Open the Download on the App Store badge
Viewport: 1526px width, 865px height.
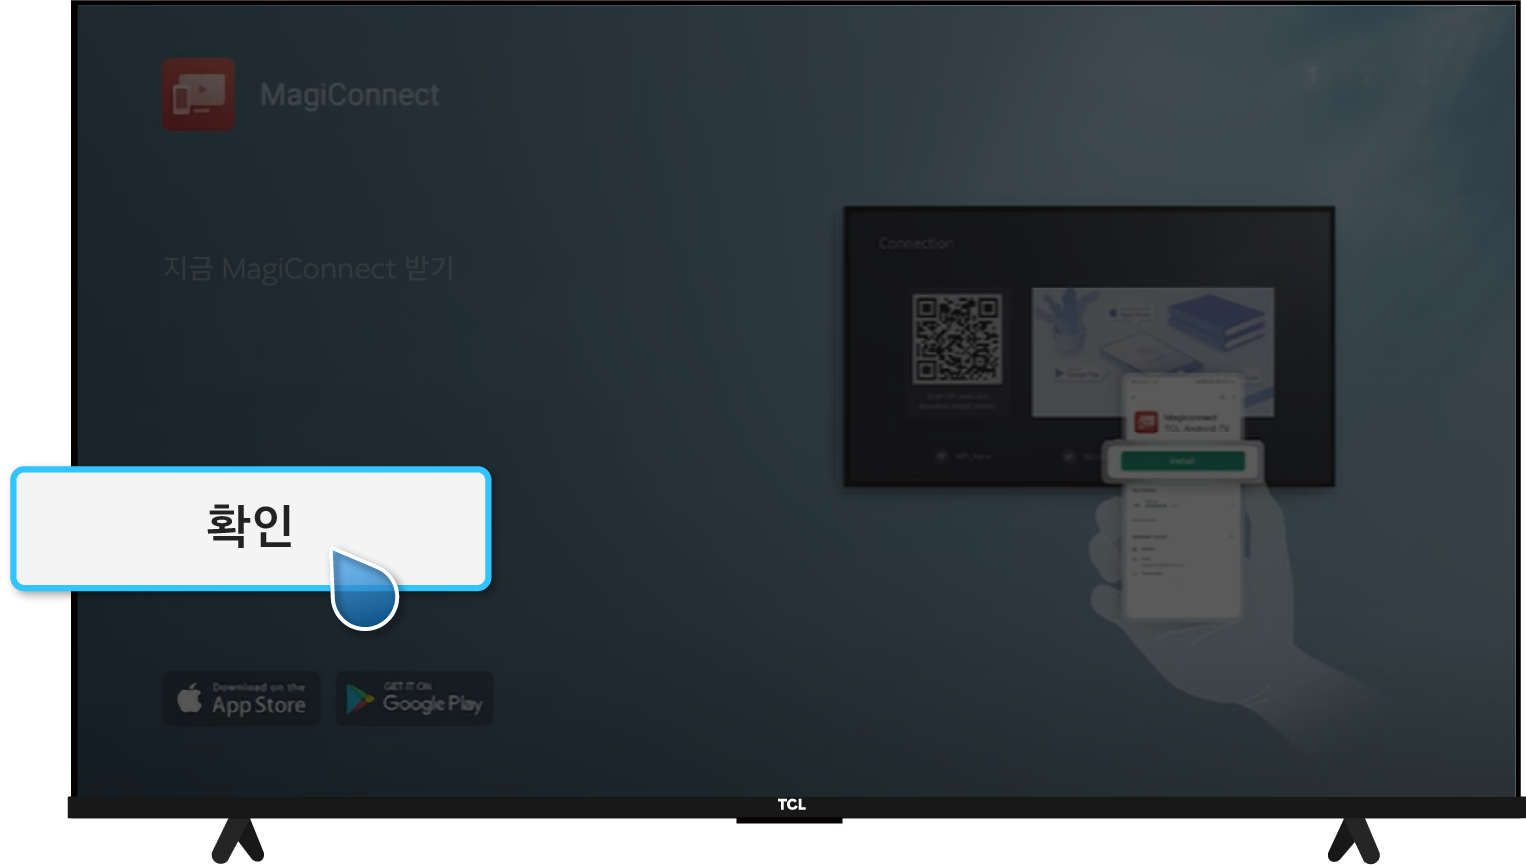[241, 698]
